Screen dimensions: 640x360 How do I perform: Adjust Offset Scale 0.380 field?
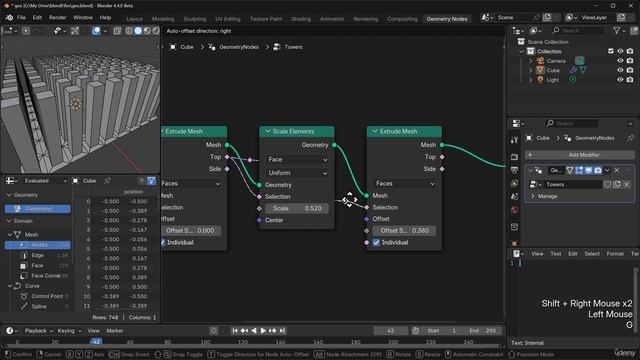click(404, 231)
